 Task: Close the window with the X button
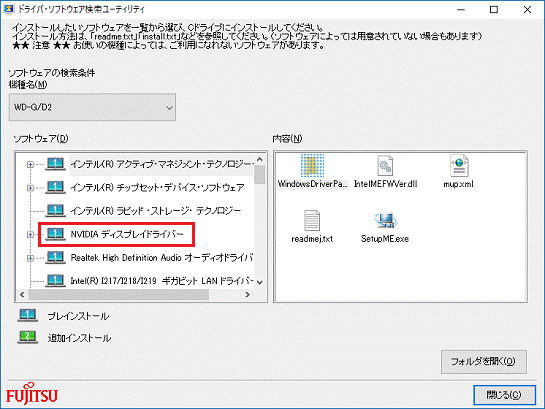(x=527, y=9)
